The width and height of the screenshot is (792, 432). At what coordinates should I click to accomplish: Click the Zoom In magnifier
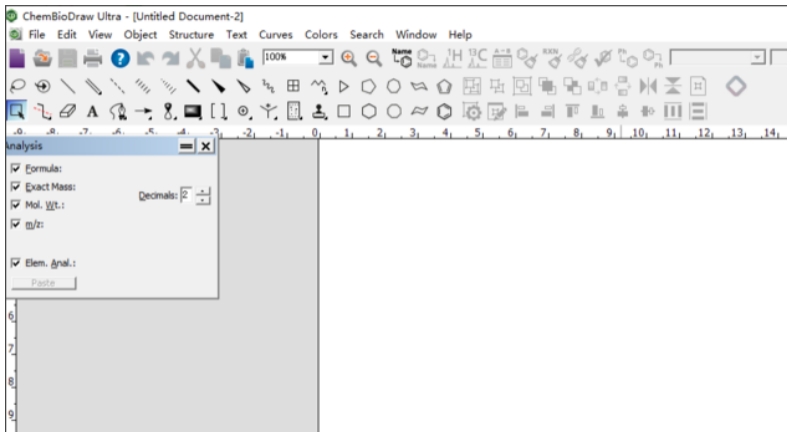click(x=349, y=59)
